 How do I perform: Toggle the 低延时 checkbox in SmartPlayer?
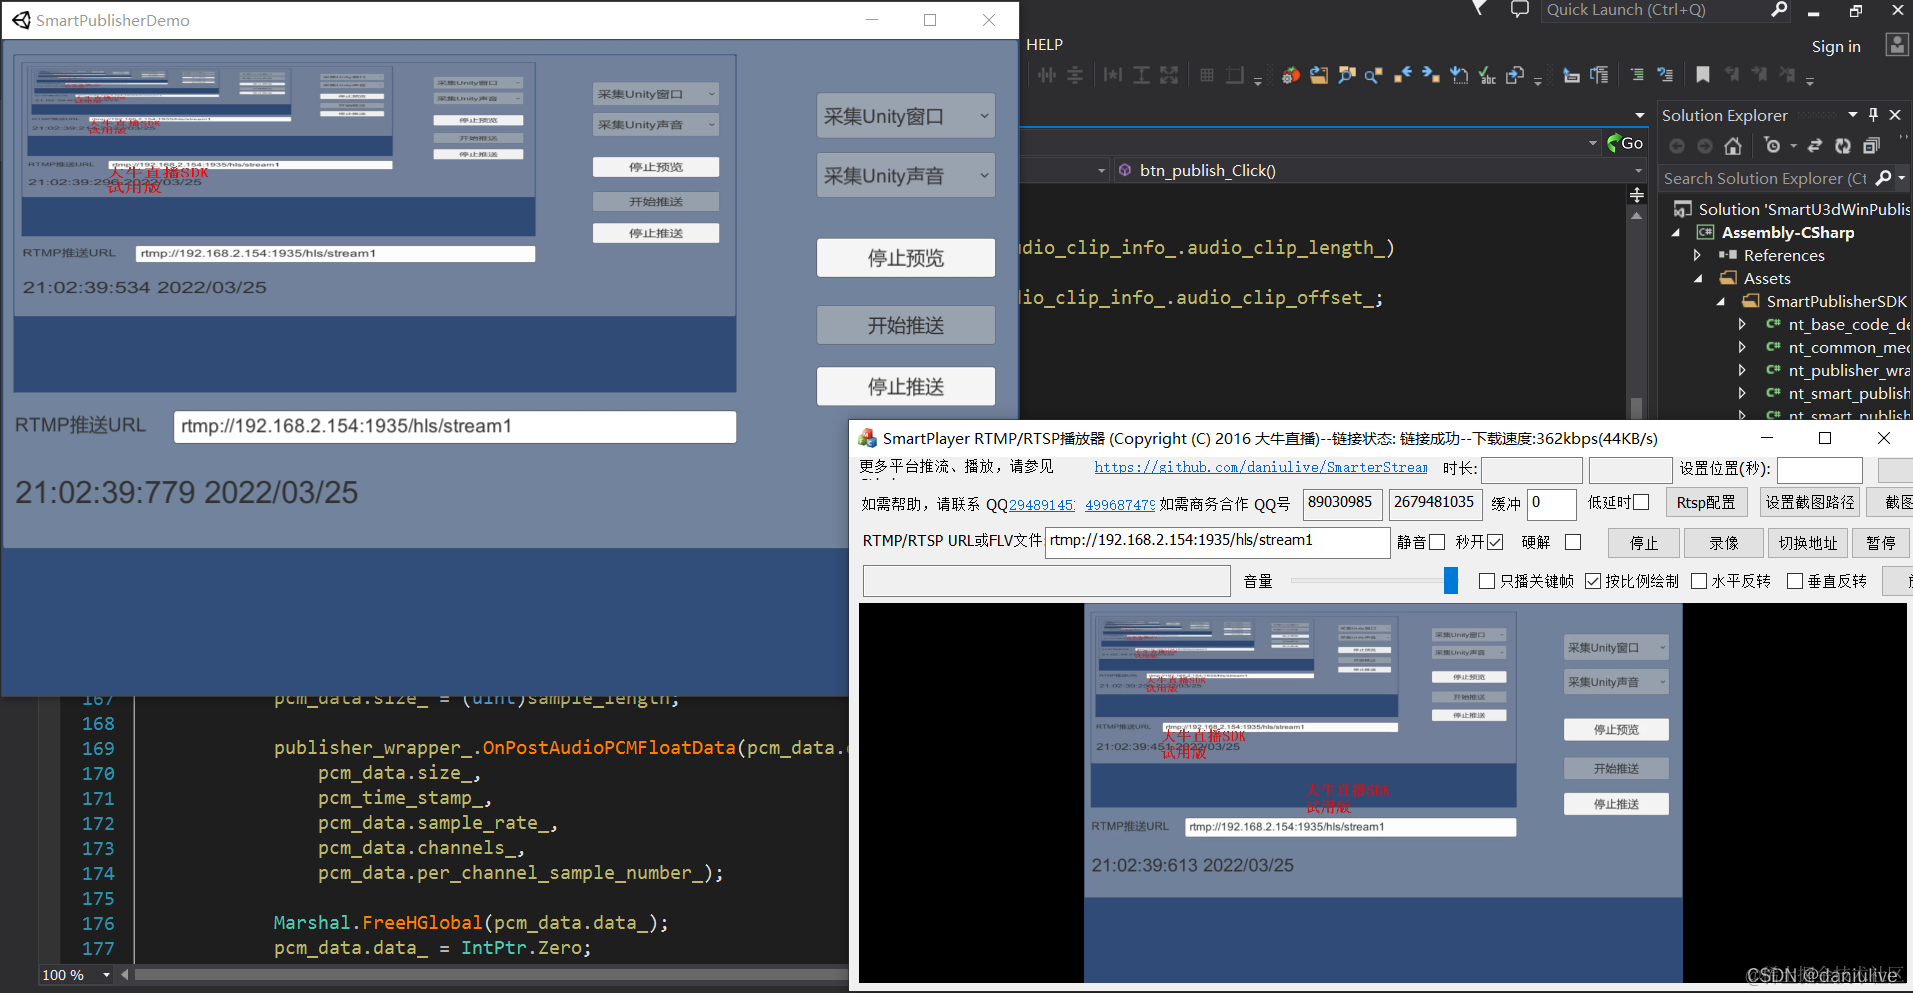click(x=1641, y=502)
